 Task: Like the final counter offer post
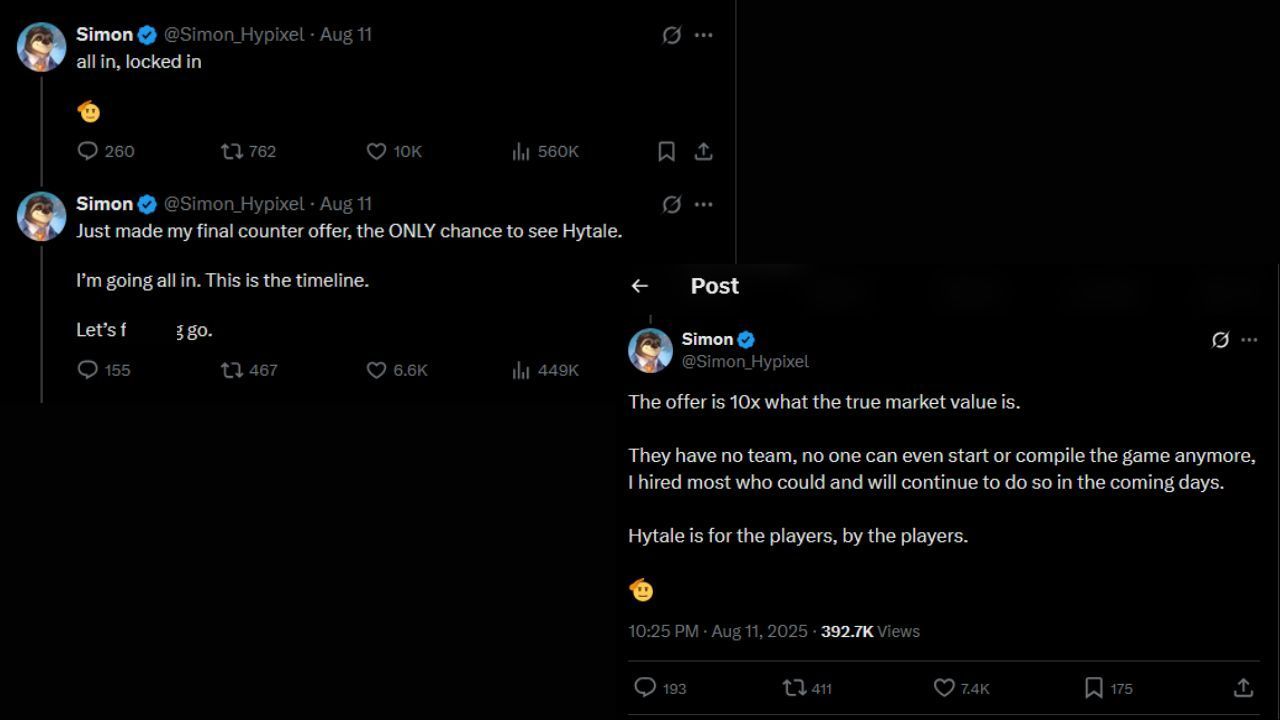pyautogui.click(x=376, y=370)
